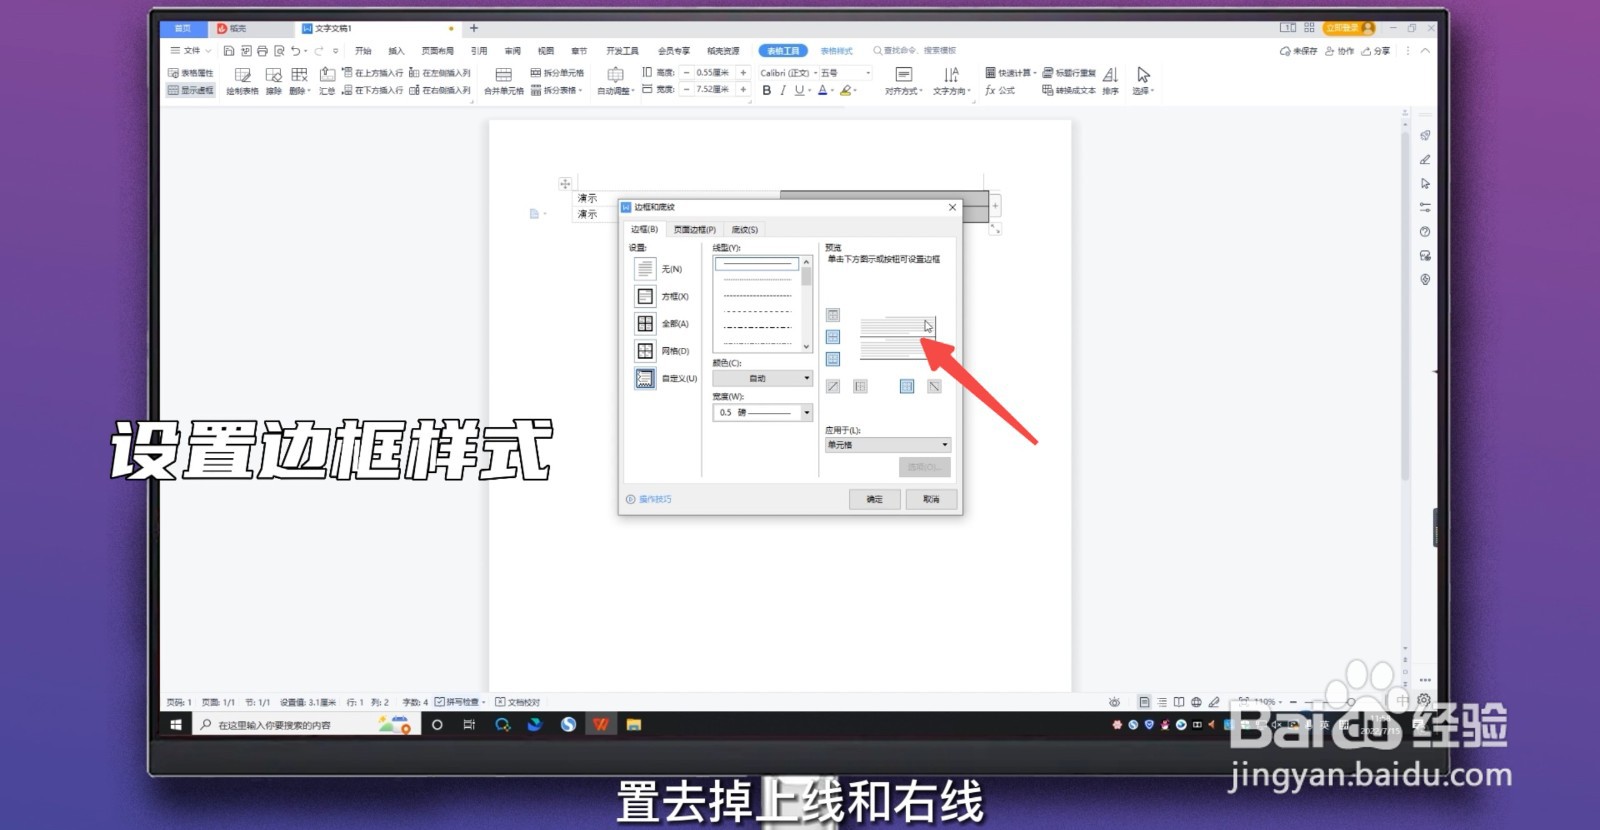Open the 颜色(C) color dropdown

[762, 378]
